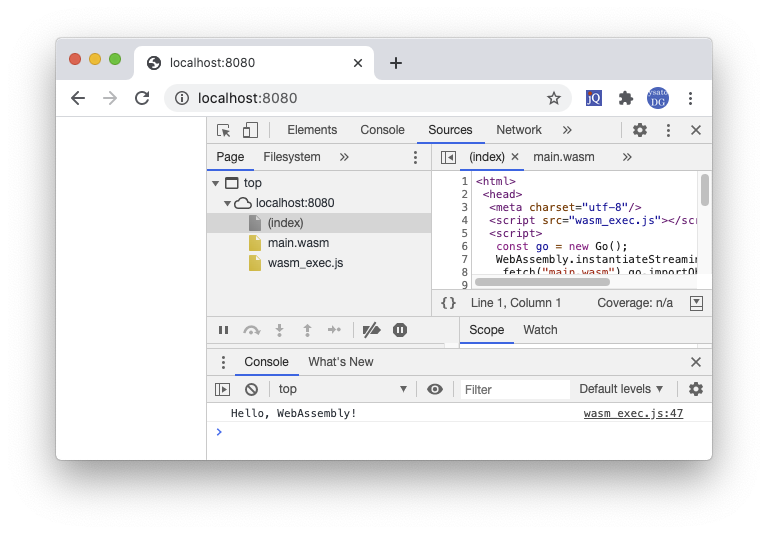
Task: Click the clear console icon
Action: point(252,389)
